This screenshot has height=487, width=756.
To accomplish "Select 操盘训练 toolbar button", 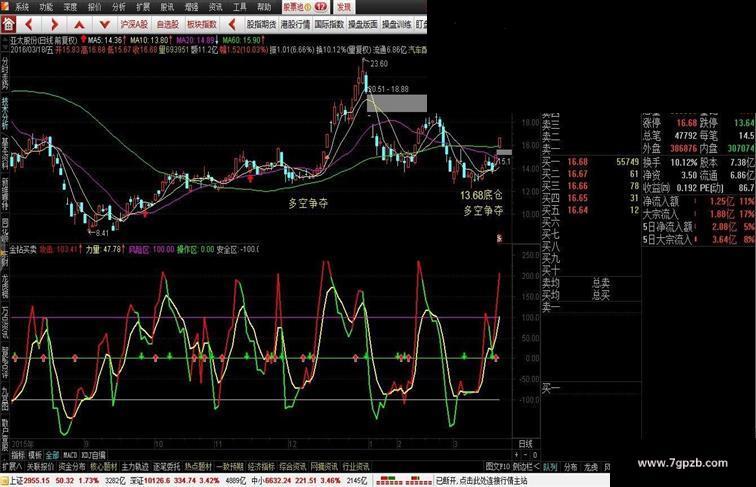I will (x=397, y=24).
